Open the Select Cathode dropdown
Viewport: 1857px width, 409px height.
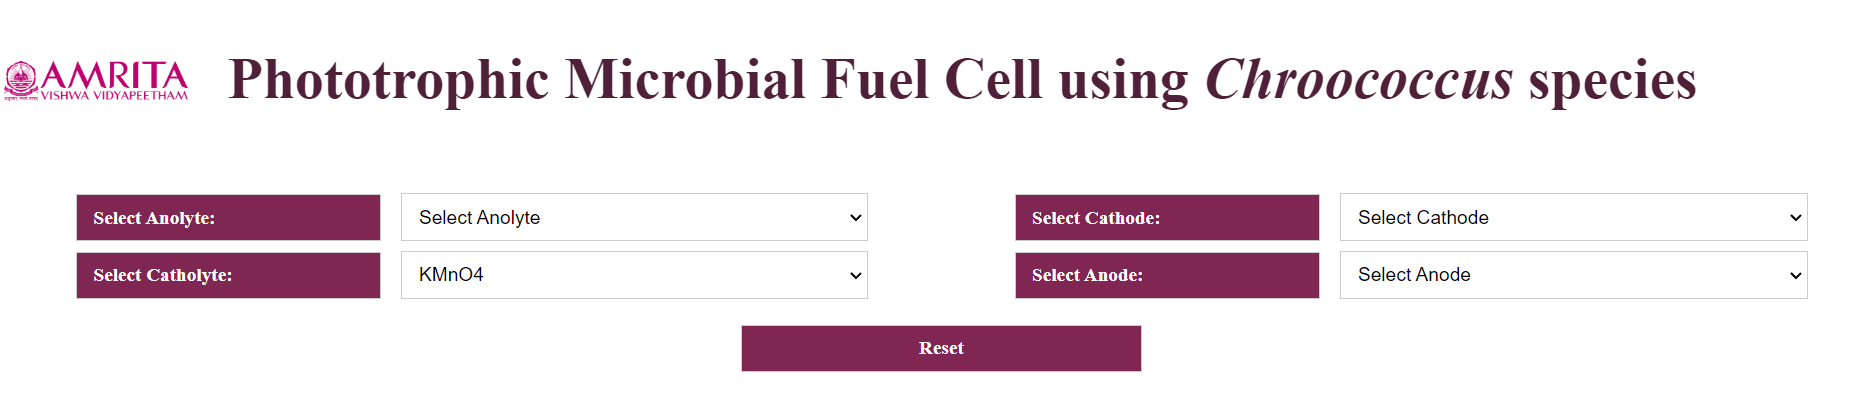coord(1573,217)
